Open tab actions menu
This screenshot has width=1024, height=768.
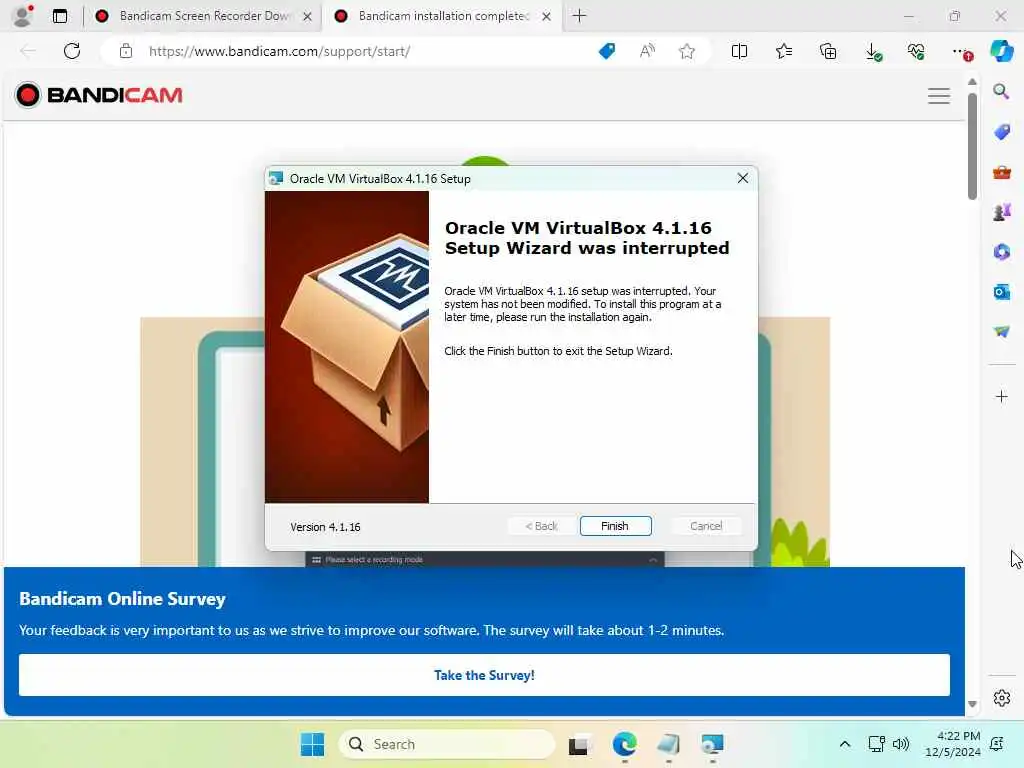60,16
